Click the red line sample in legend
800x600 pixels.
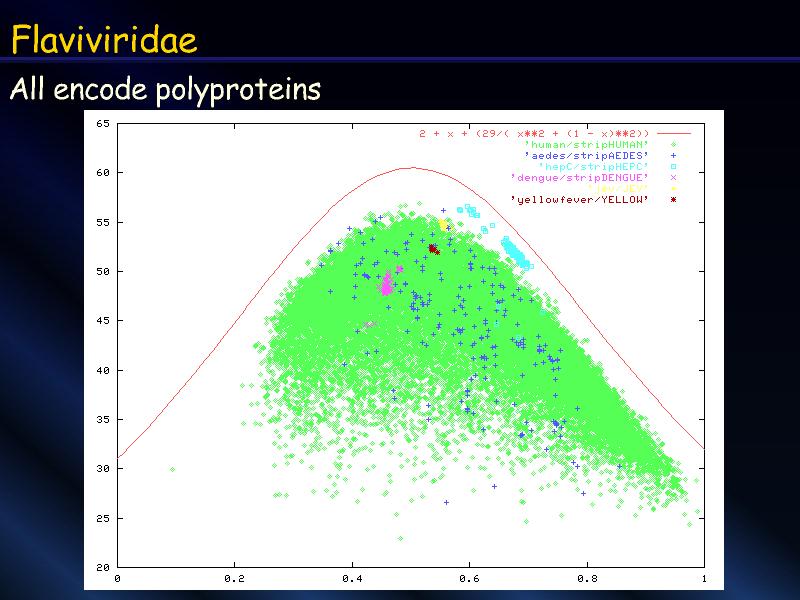(674, 133)
